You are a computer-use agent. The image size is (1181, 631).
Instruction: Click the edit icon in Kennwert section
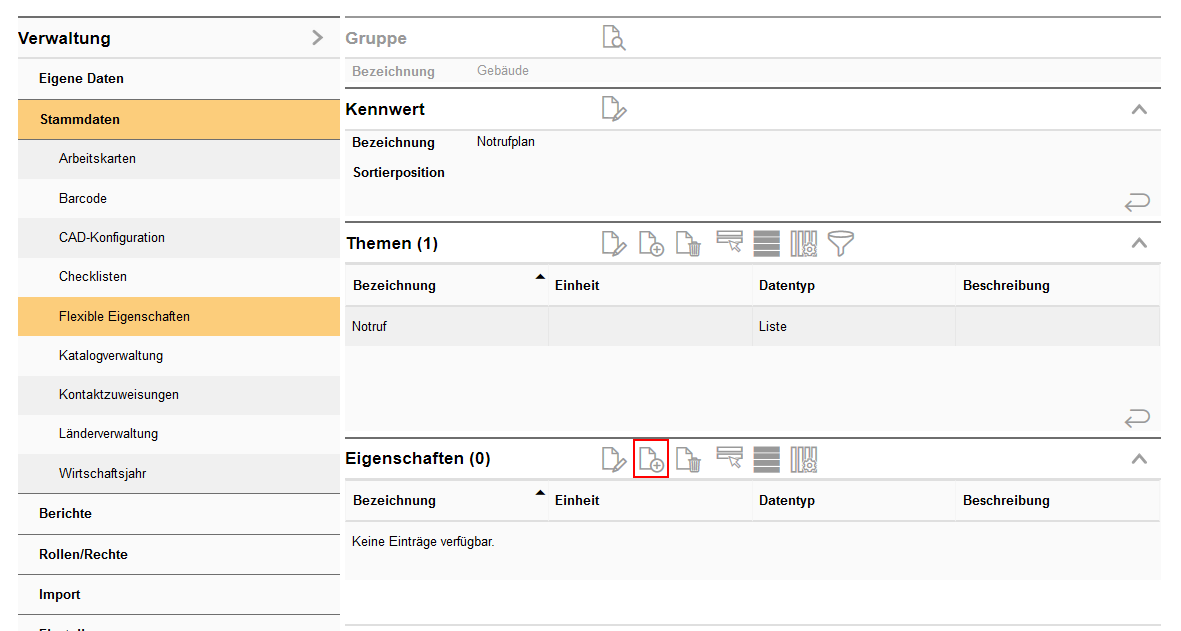click(613, 109)
